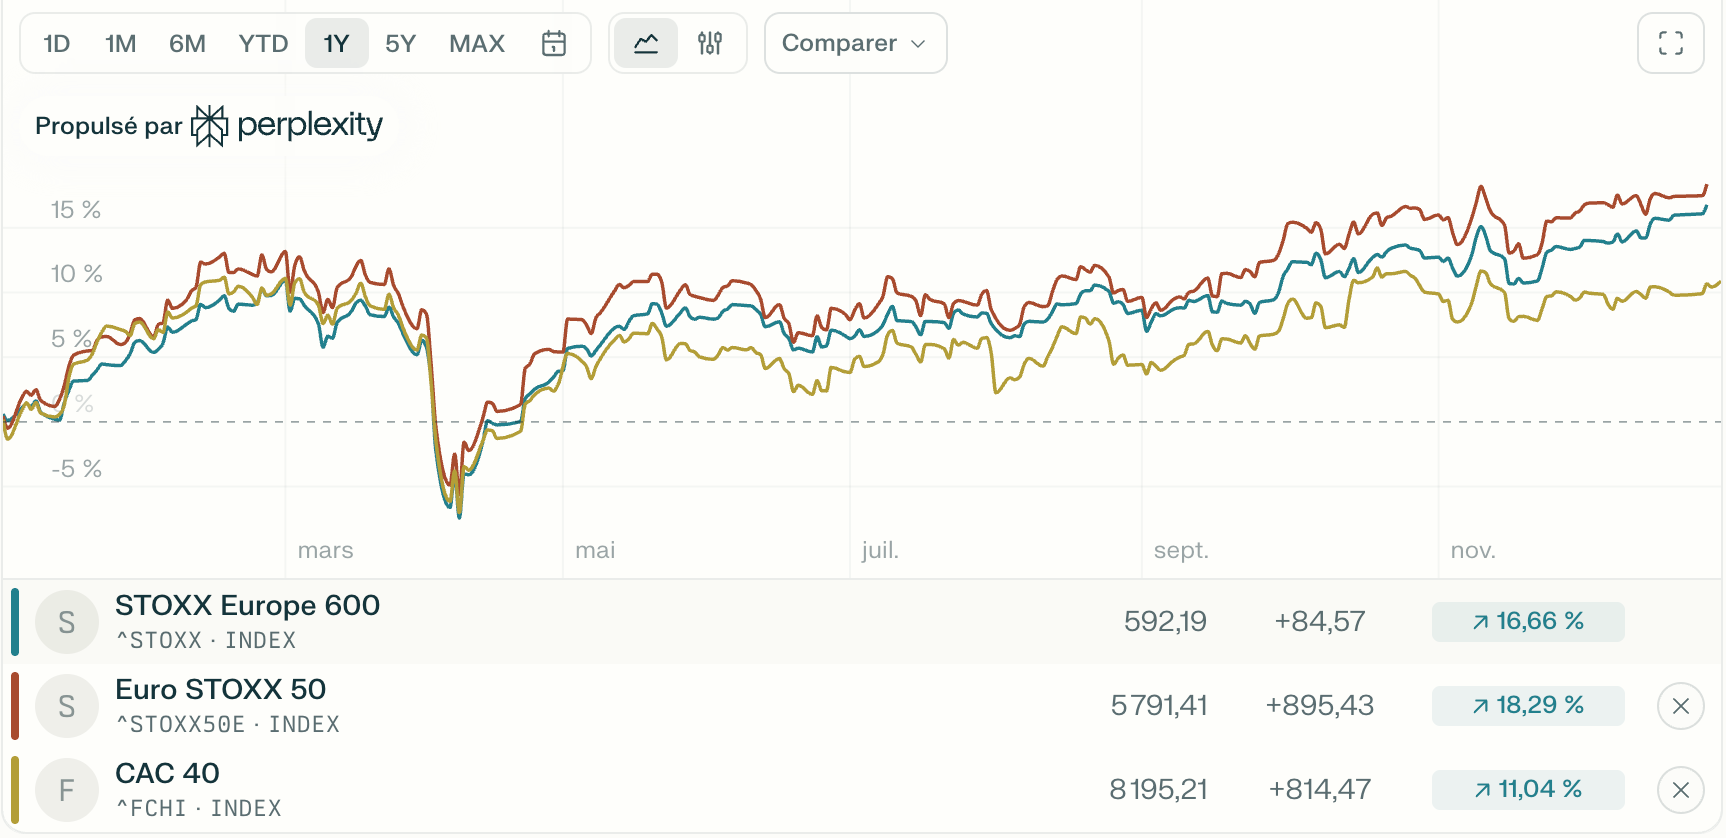Image resolution: width=1726 pixels, height=838 pixels.
Task: Select the line chart view icon
Action: [x=646, y=43]
